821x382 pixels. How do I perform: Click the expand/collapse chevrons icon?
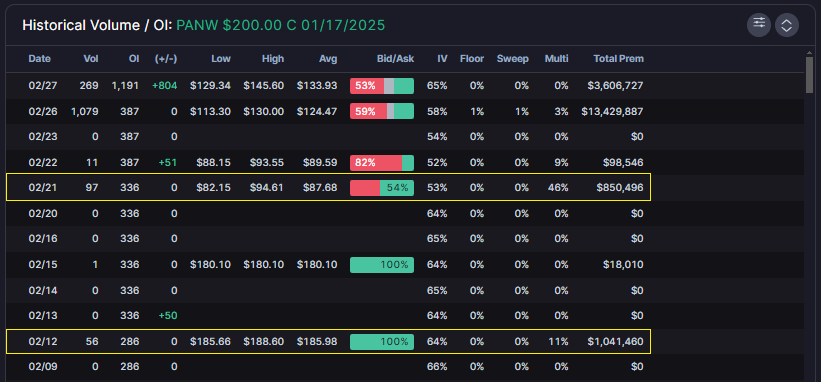(786, 25)
